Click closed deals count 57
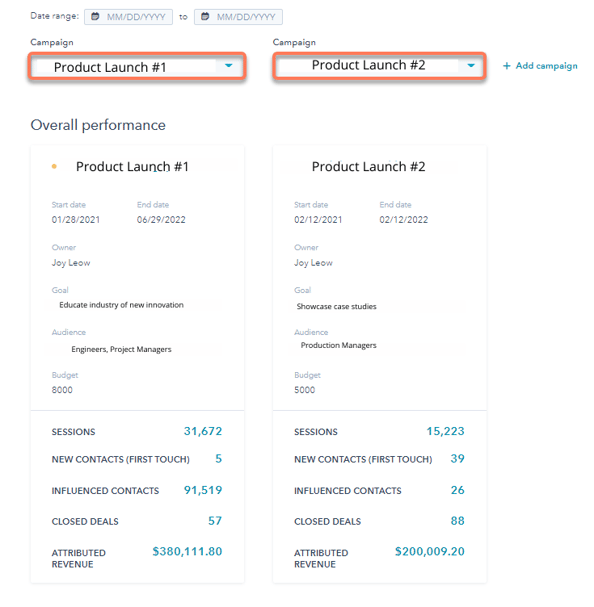Viewport: 594px width, 607px height. tap(215, 521)
